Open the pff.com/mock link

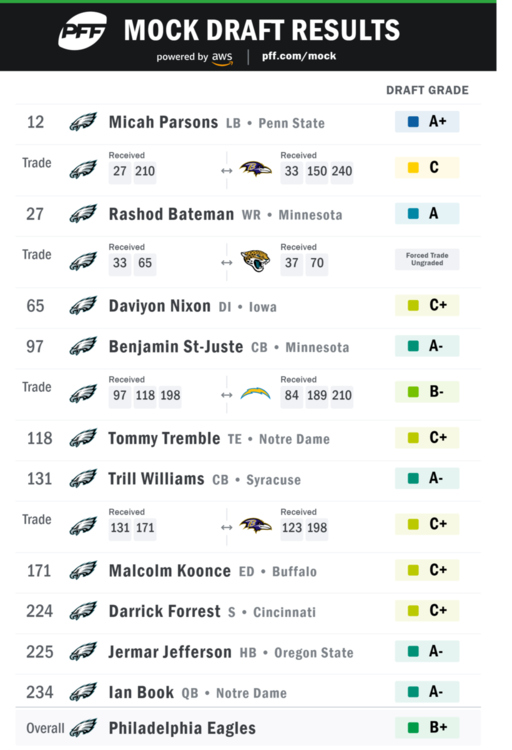(x=299, y=56)
